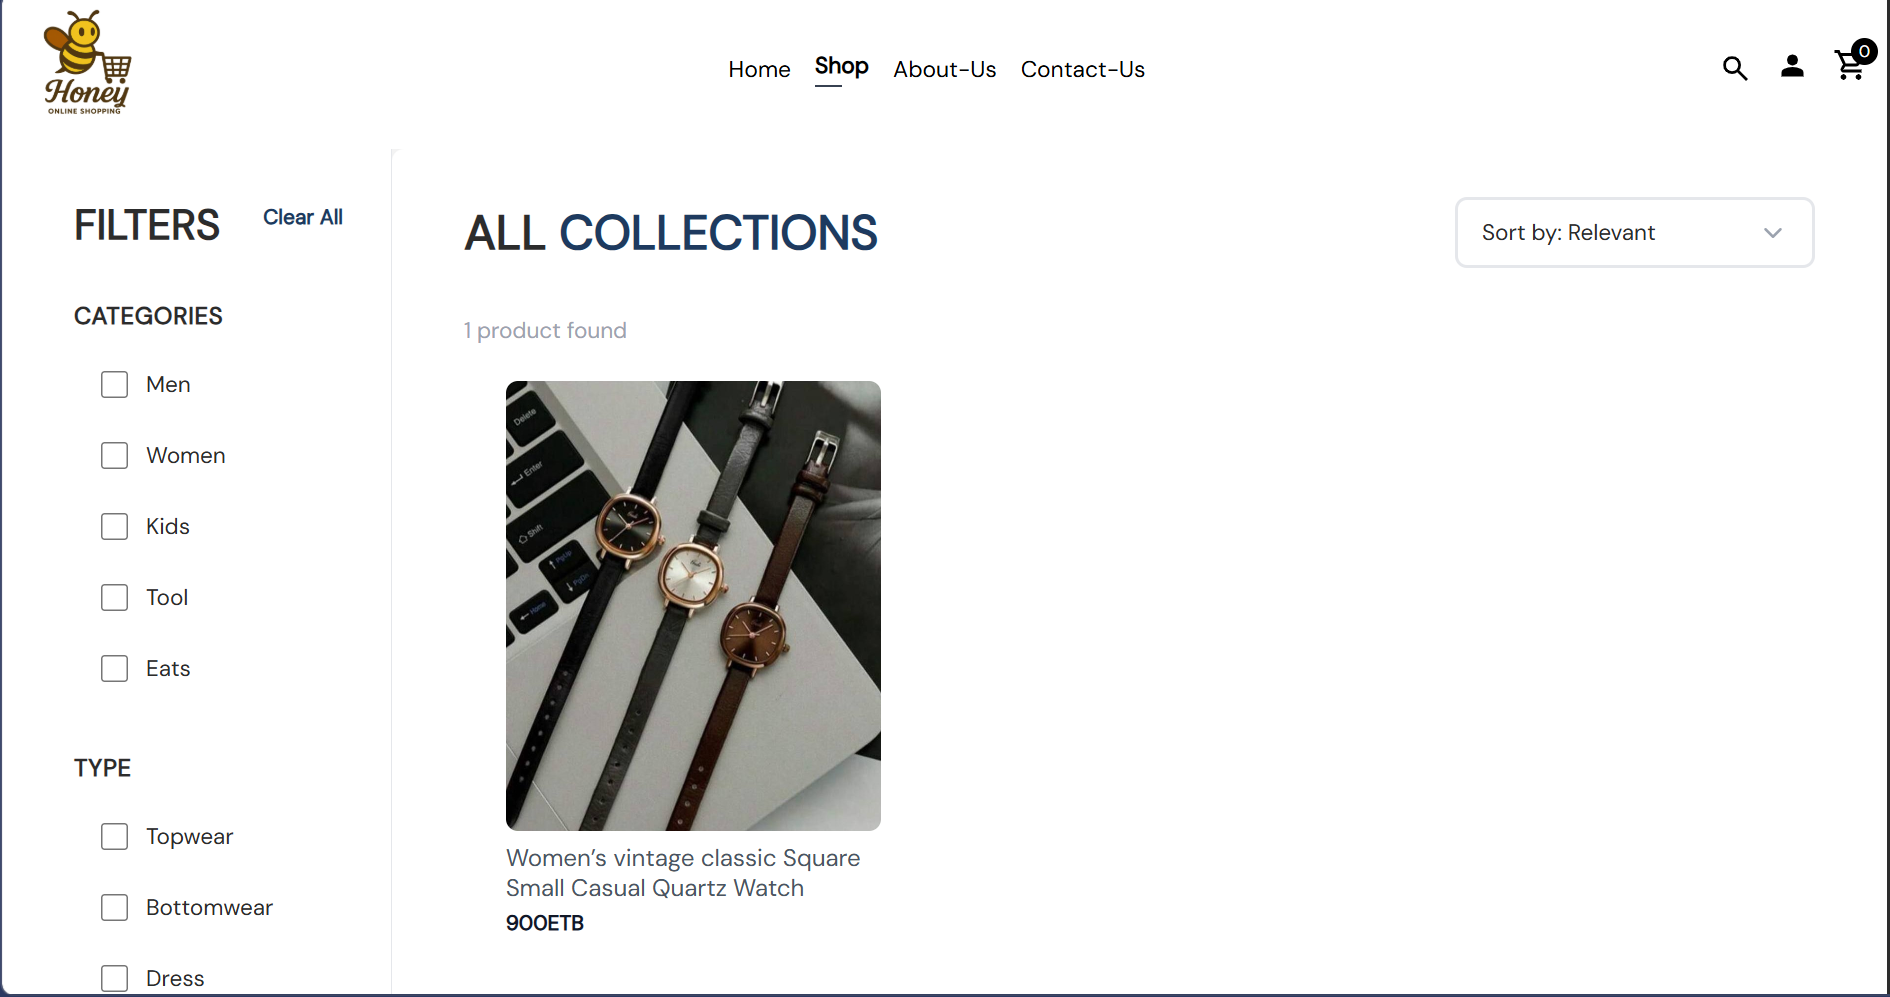Open the user account profile icon
Screen dimensions: 1890x997
[x=1792, y=67]
